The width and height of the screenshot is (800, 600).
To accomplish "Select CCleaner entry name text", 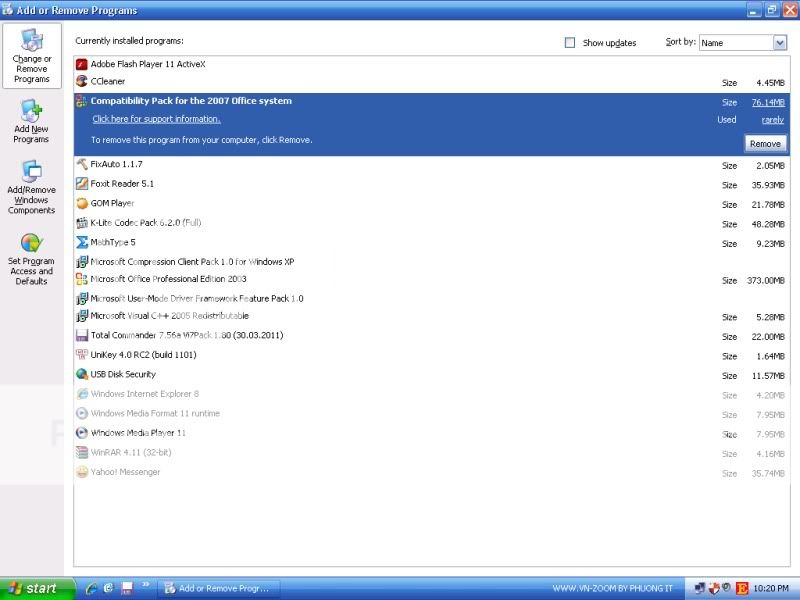I will coord(108,81).
